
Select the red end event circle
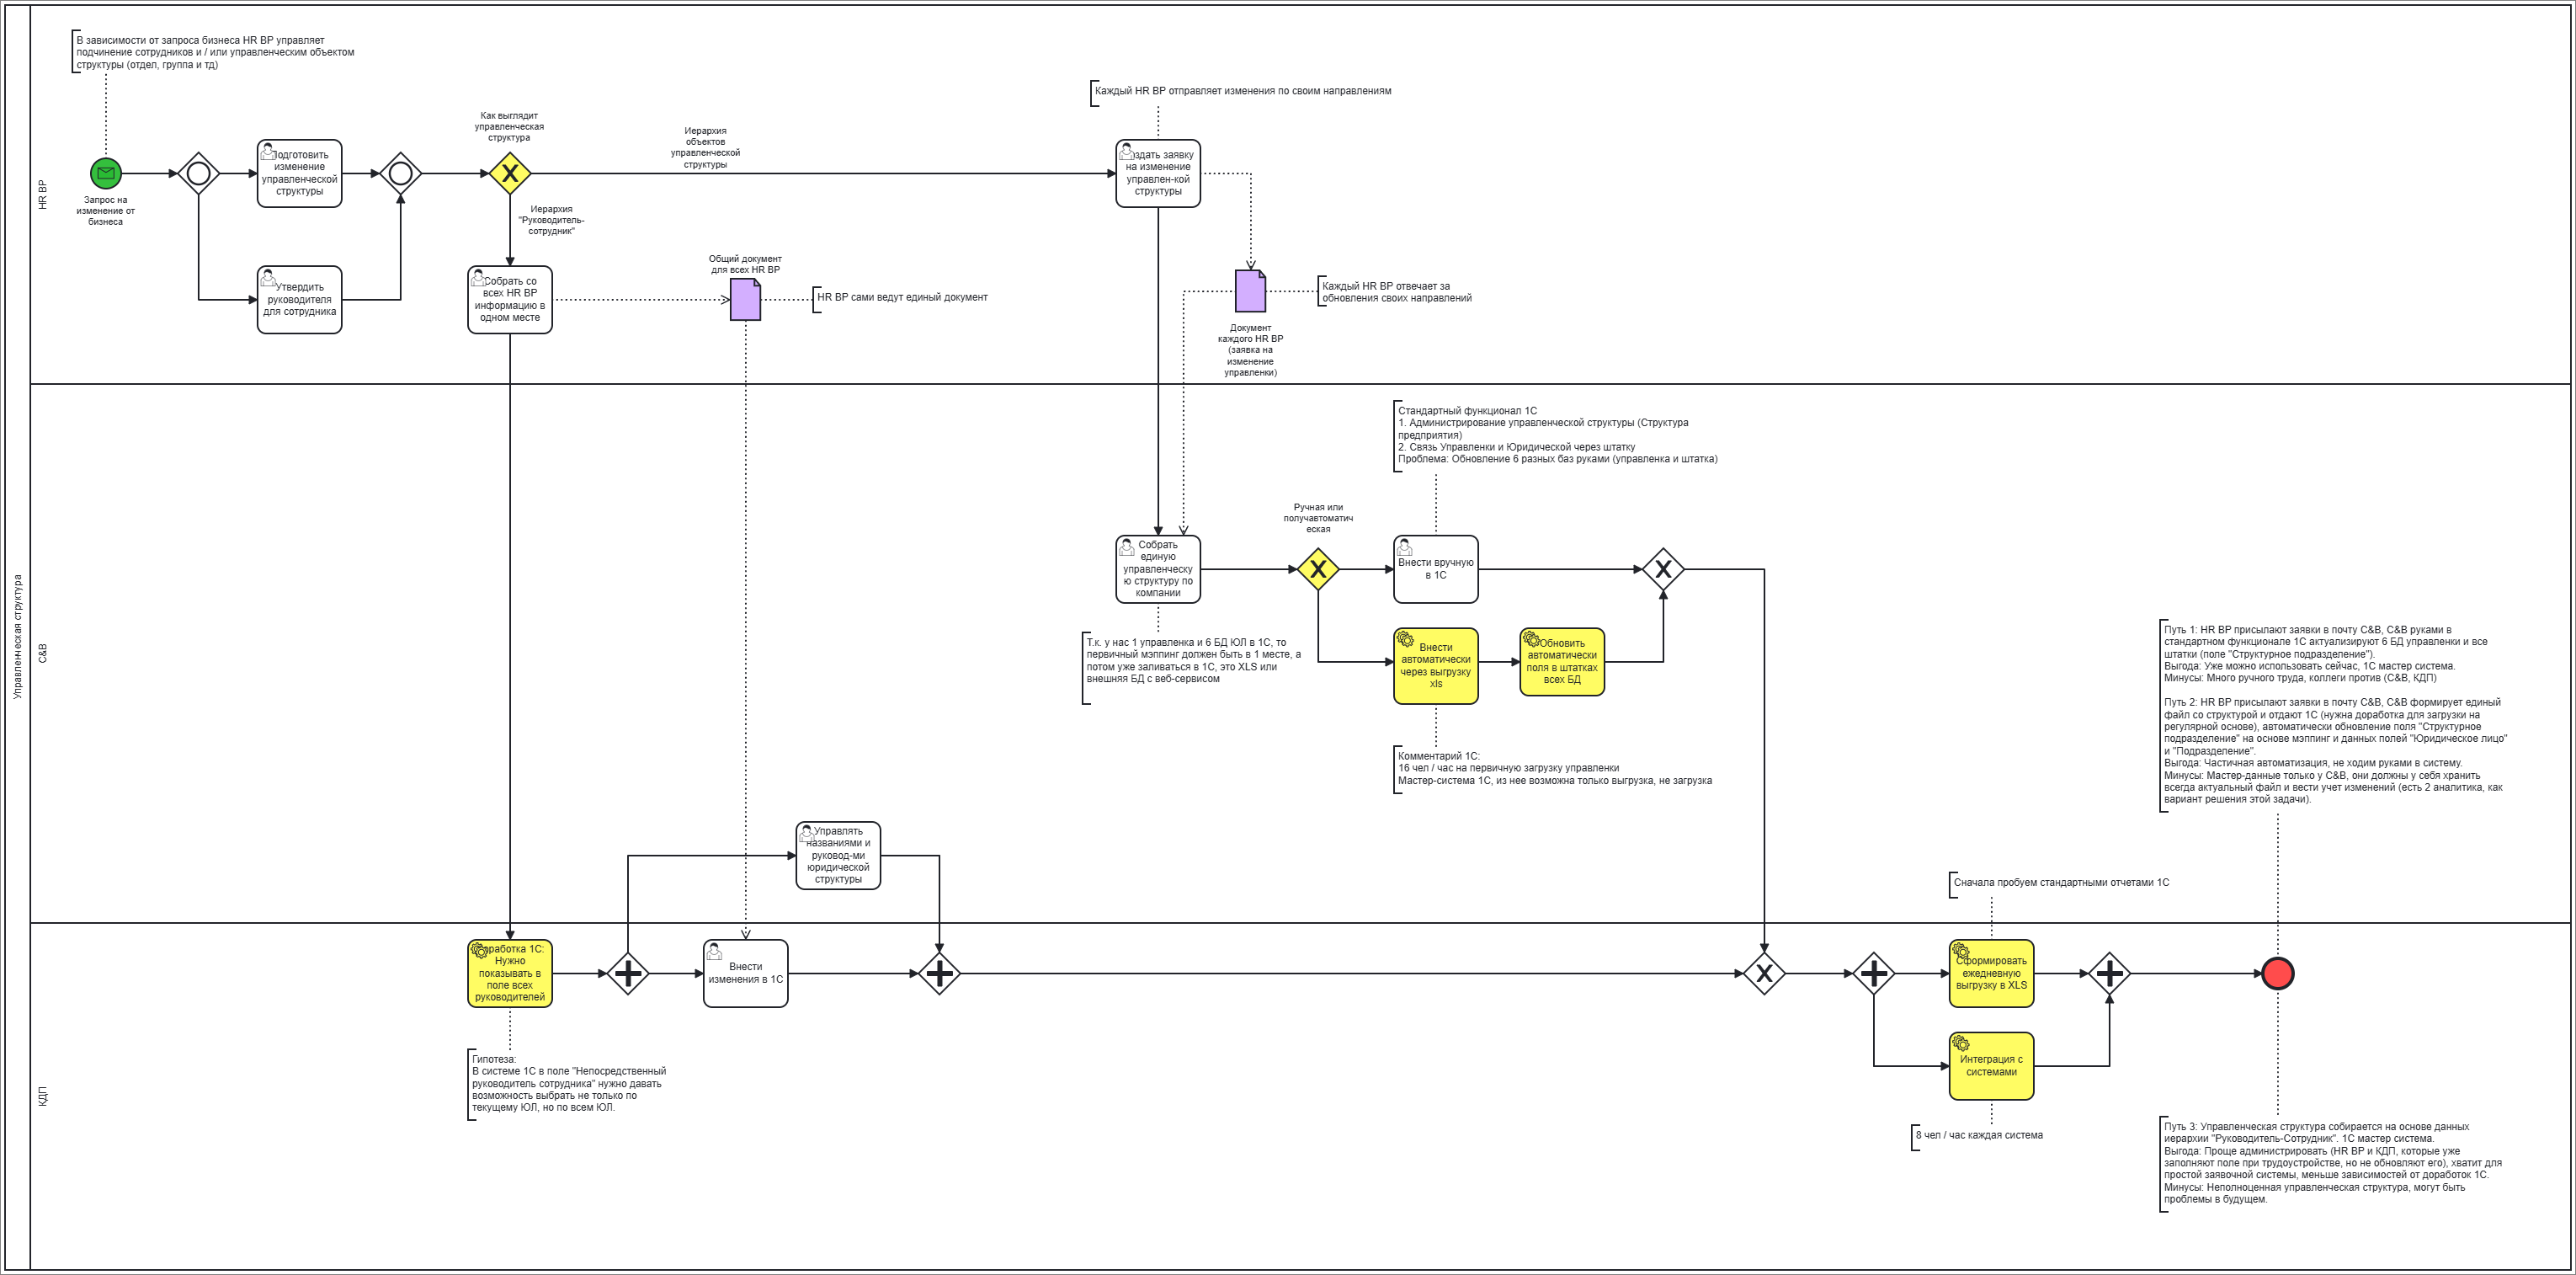(2277, 973)
